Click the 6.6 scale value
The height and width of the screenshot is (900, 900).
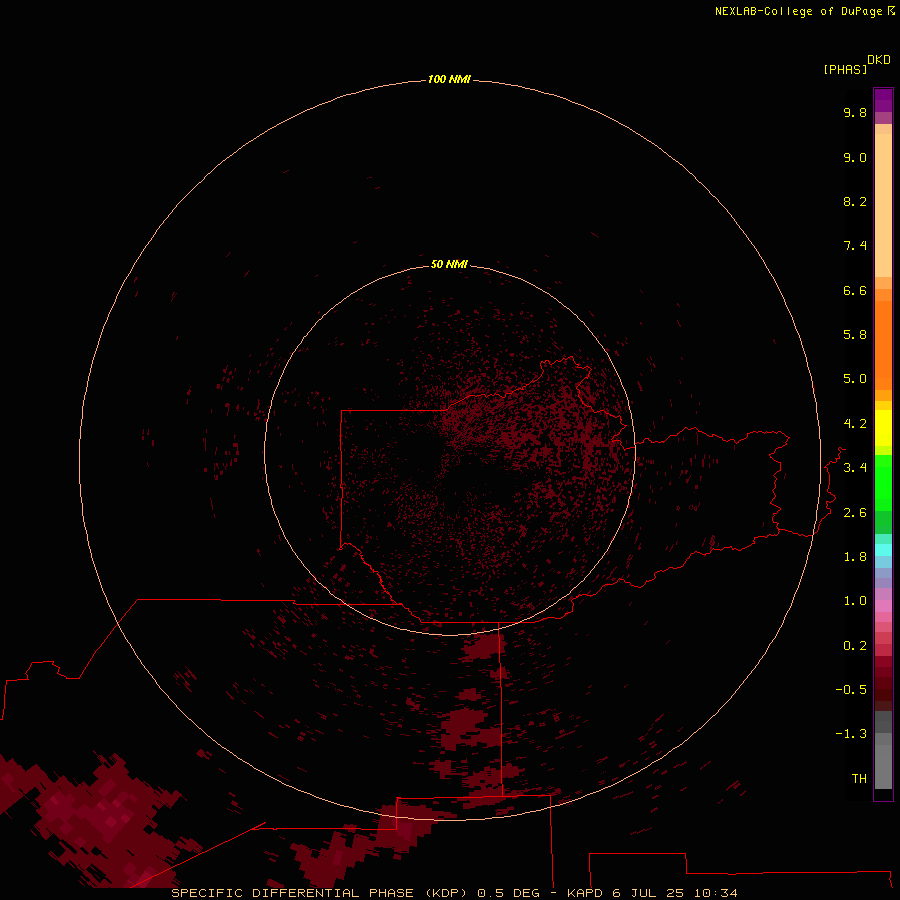[x=855, y=291]
